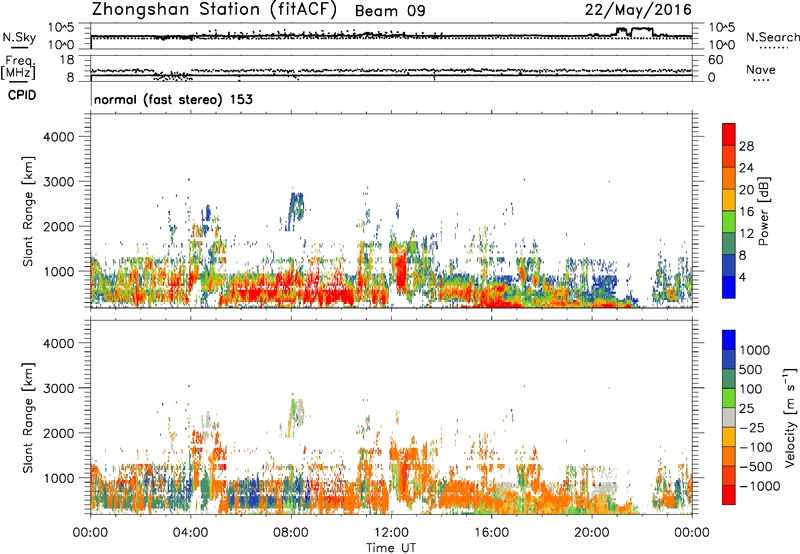Click the "4" label on the Power color bar

pyautogui.click(x=743, y=277)
